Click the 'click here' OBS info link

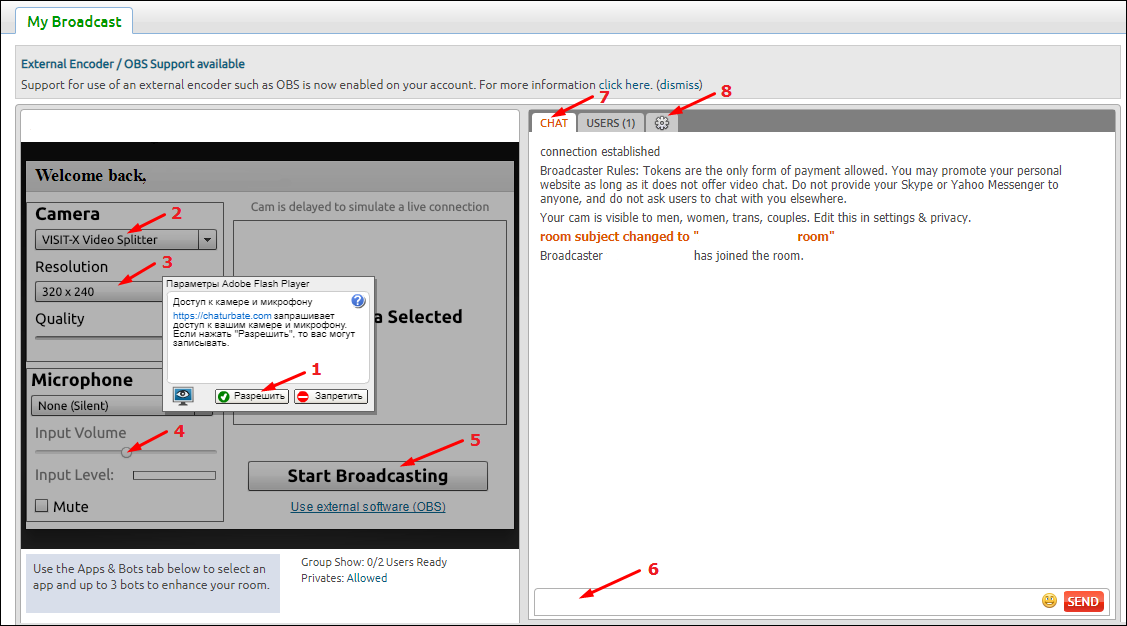625,85
